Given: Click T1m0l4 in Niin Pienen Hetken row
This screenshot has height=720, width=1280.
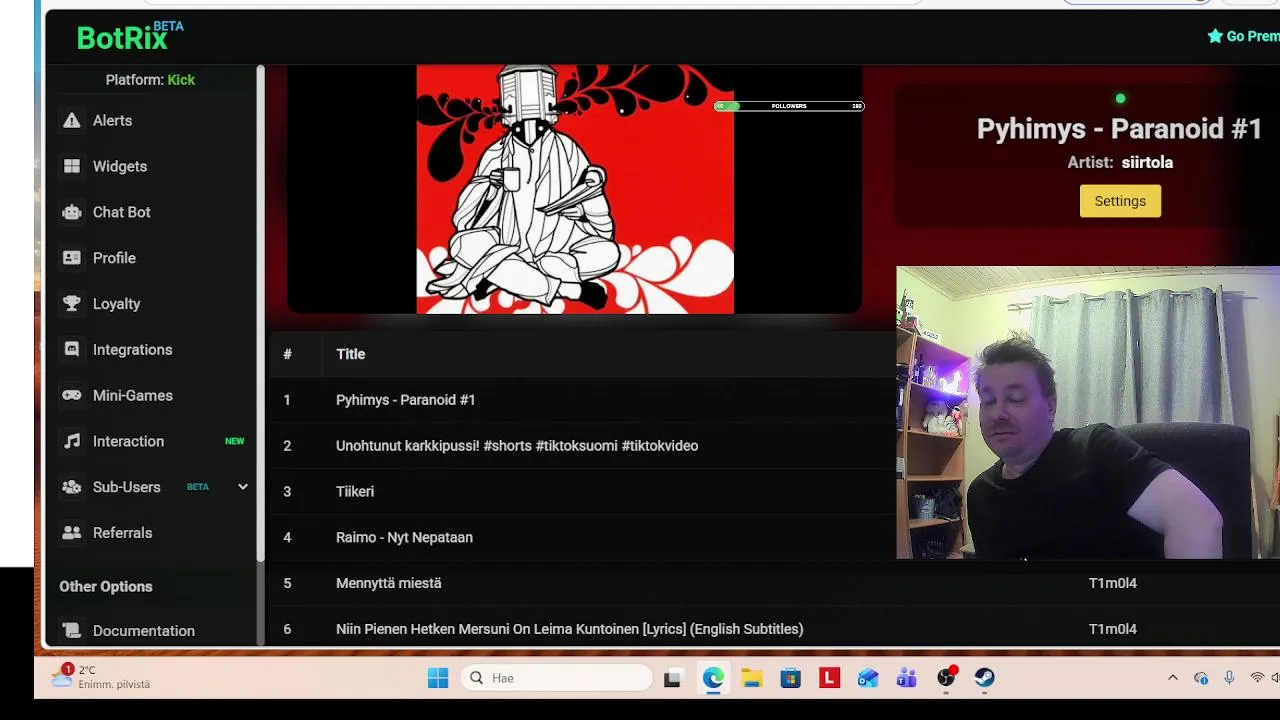Looking at the screenshot, I should pos(1113,629).
